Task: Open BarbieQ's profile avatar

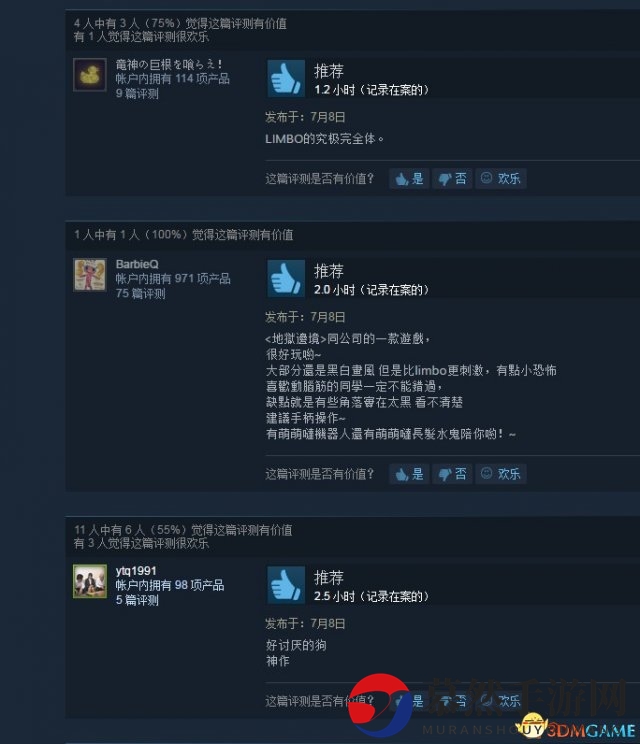Action: coord(90,275)
